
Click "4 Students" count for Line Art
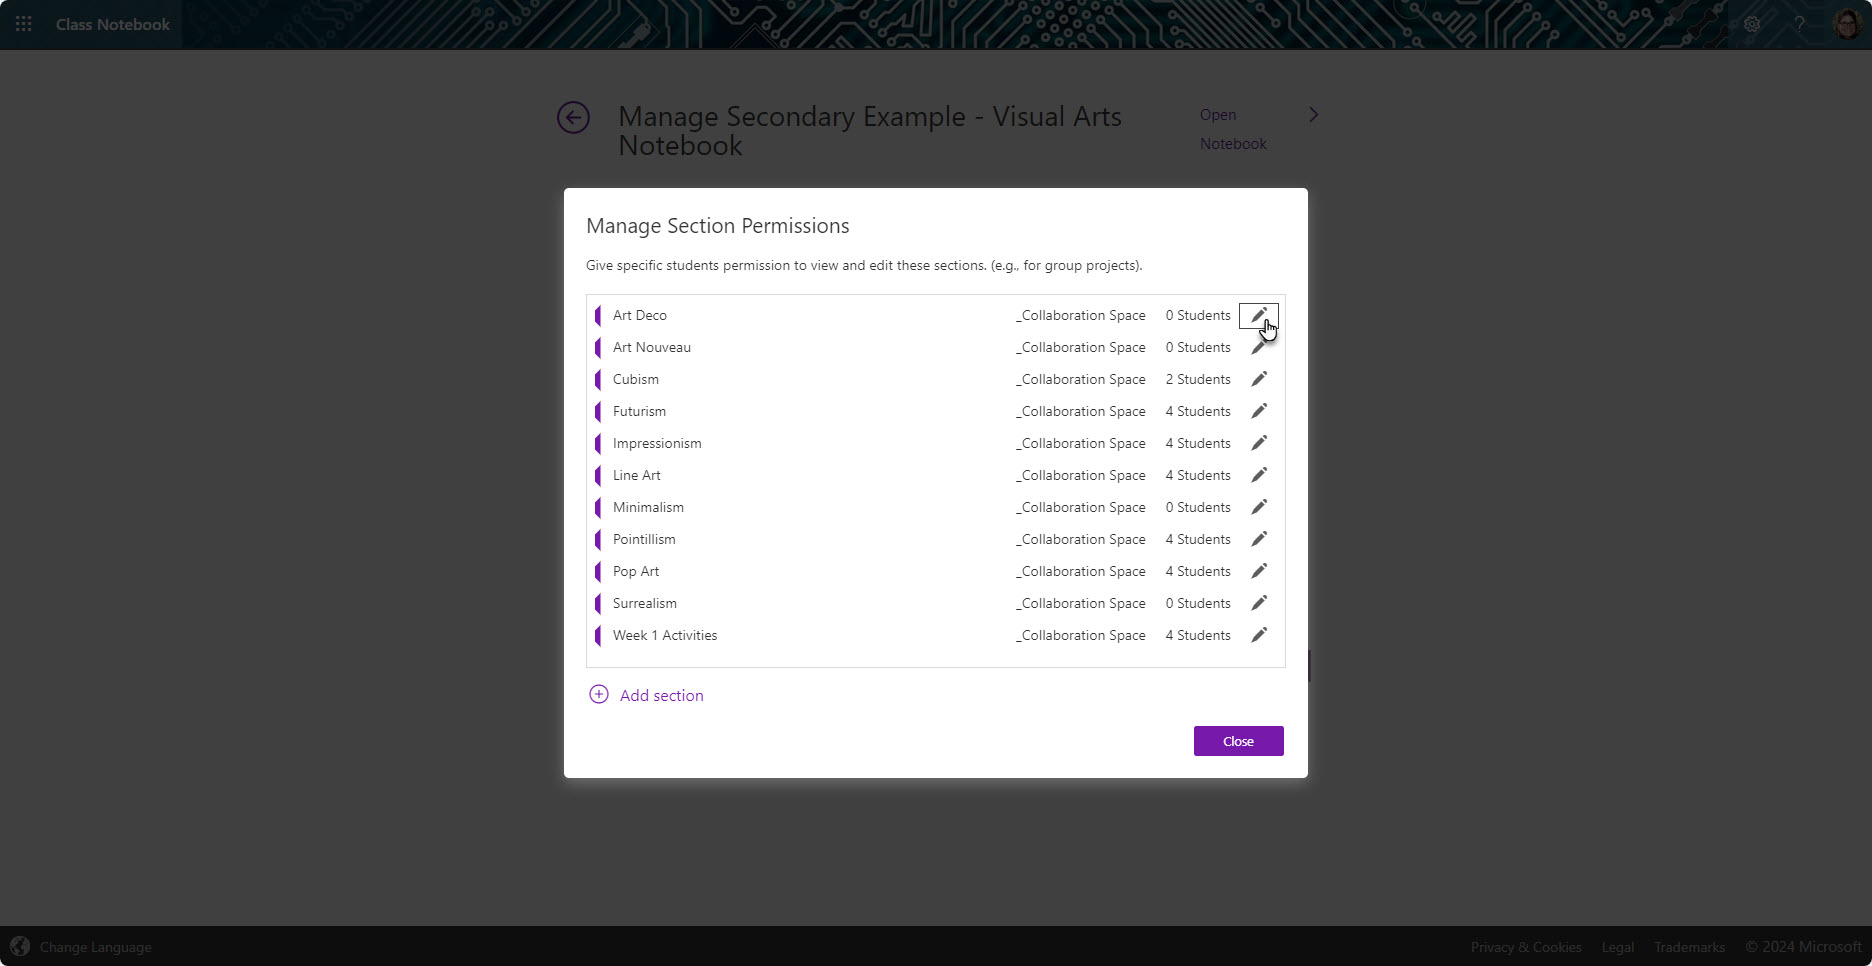pos(1198,475)
